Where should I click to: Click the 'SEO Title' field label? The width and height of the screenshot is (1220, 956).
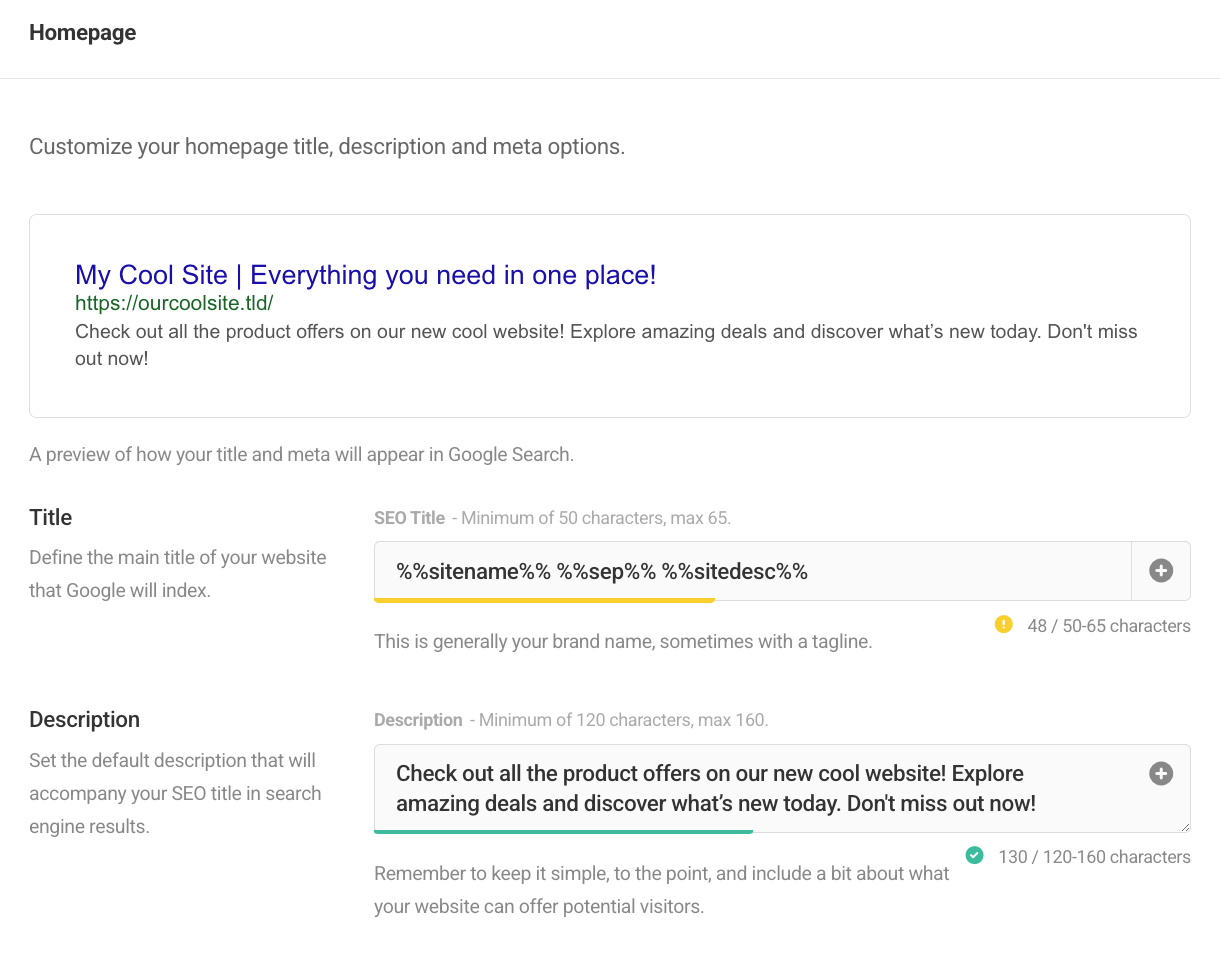tap(409, 518)
